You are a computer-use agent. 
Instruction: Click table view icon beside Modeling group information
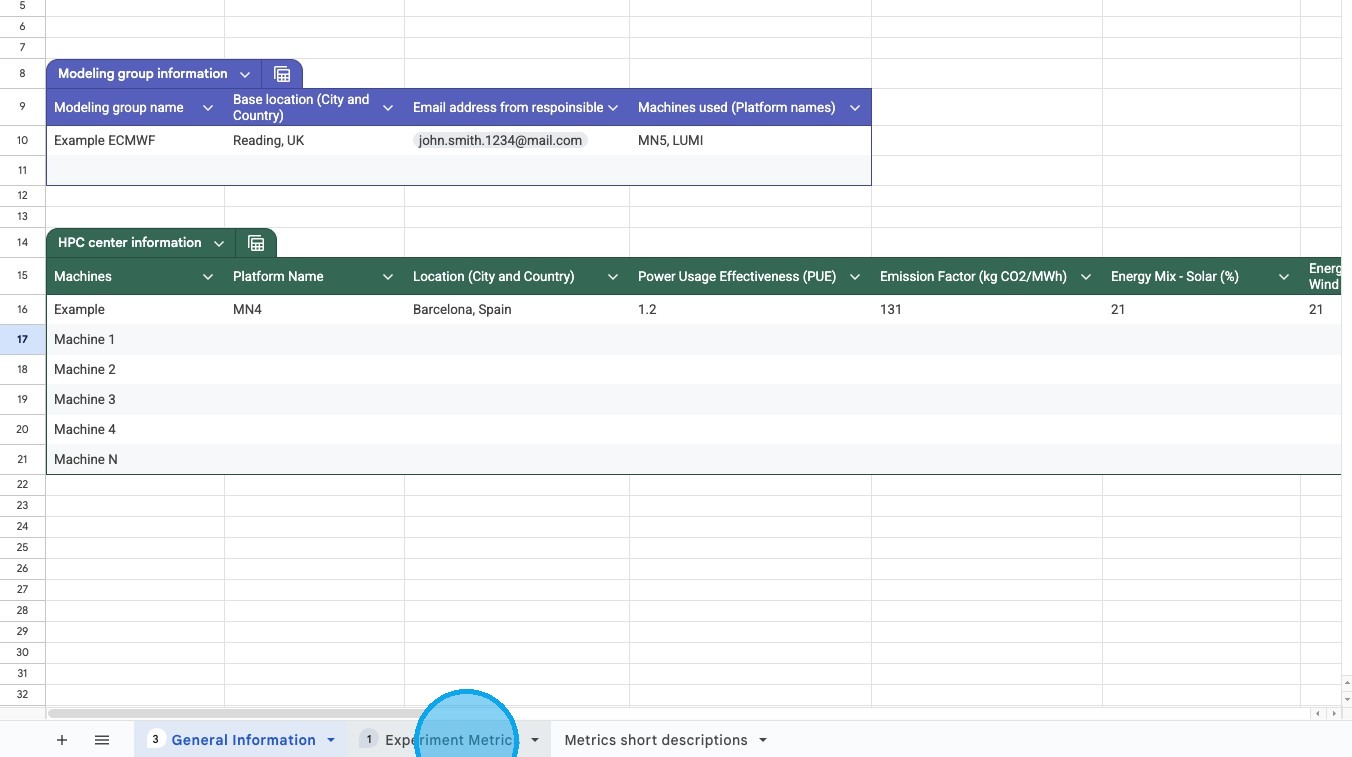282,74
